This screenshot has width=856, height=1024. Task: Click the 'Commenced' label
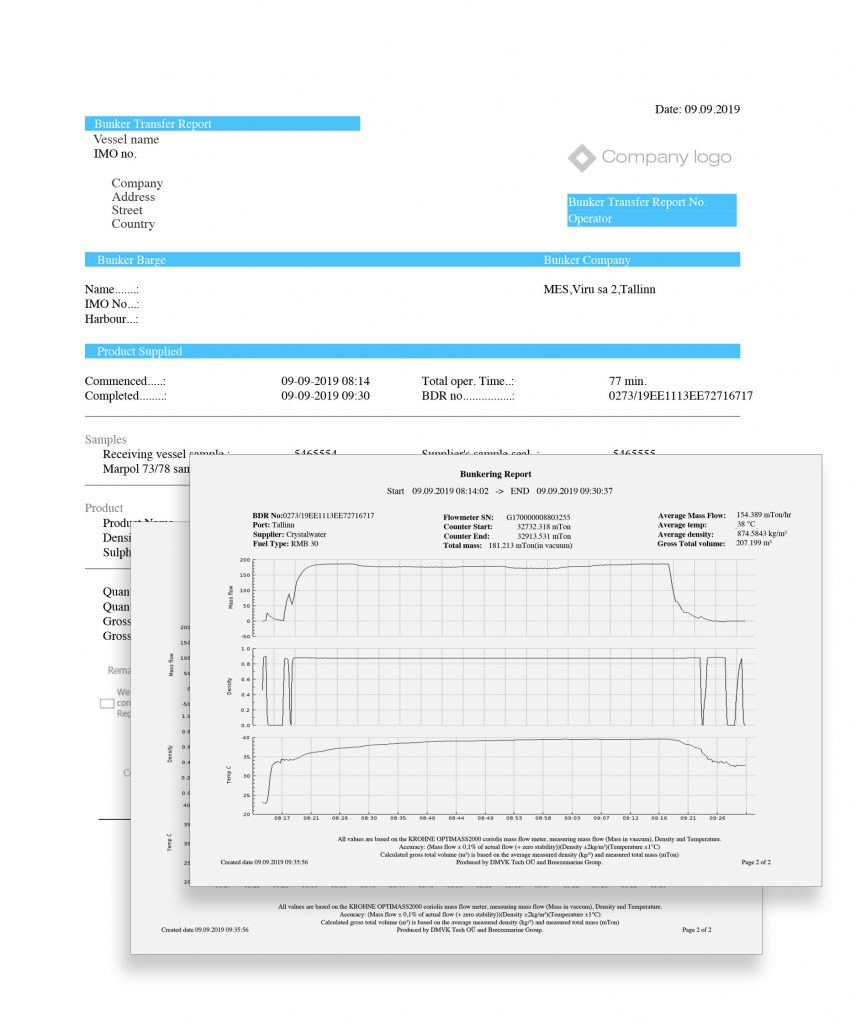click(125, 381)
